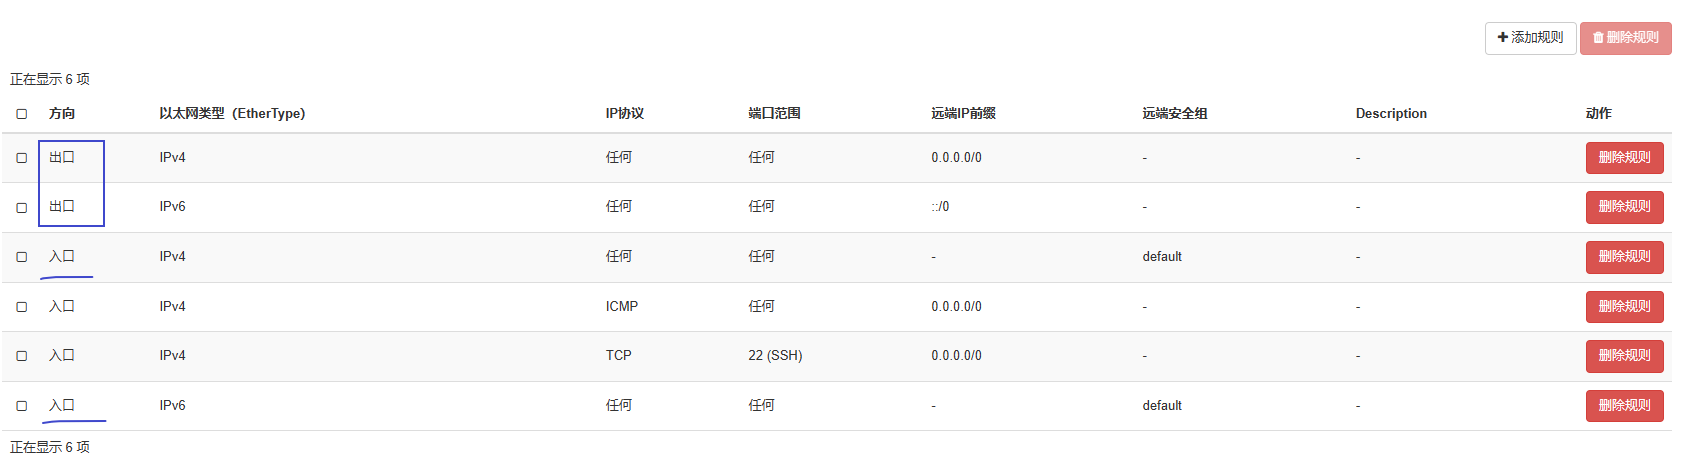Viewport: 1682px width, 464px height.
Task: Check the box for IPv6 出口 rule
Action: point(22,208)
